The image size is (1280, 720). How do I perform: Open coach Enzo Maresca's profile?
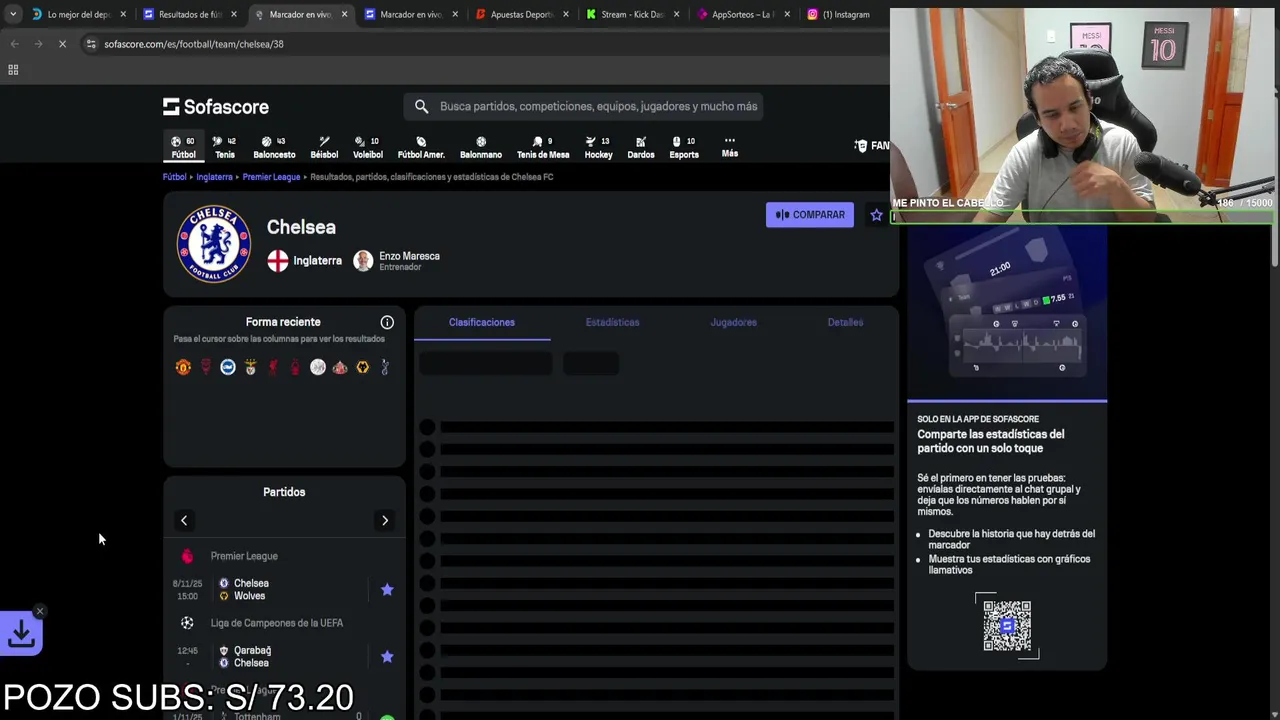click(x=397, y=261)
